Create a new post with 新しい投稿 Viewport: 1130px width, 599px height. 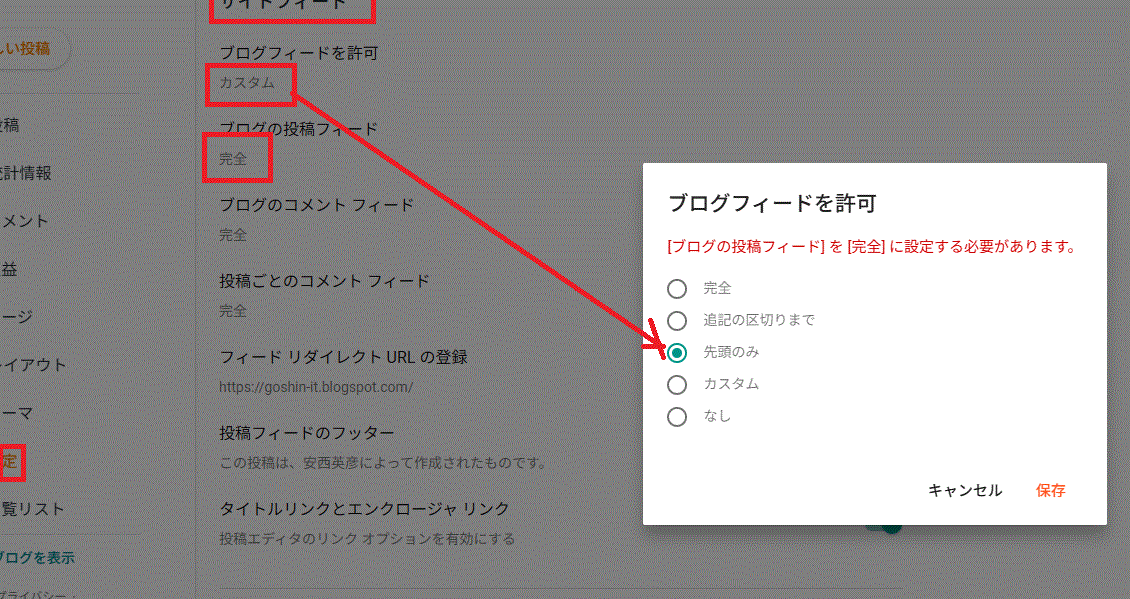(25, 46)
